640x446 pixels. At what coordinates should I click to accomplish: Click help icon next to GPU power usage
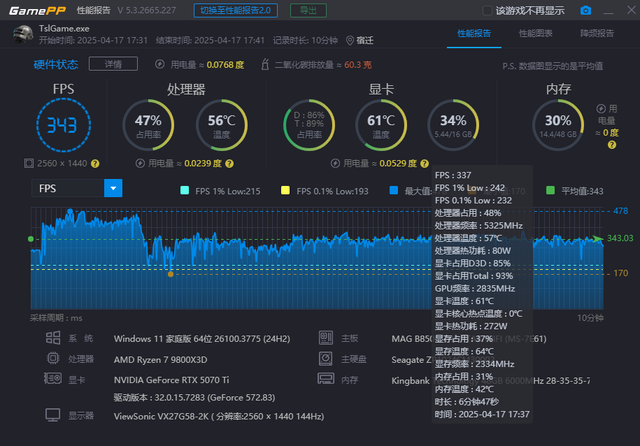click(x=424, y=164)
